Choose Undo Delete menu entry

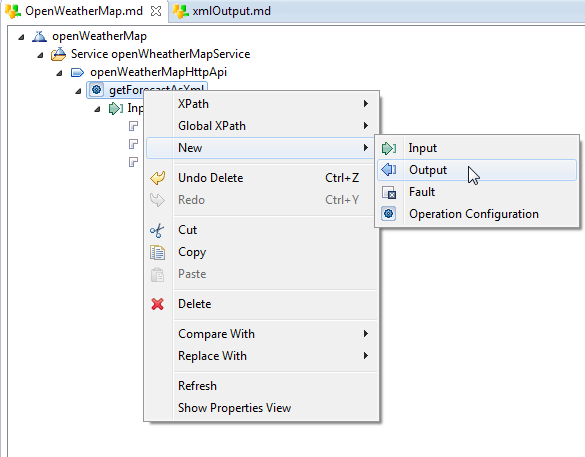coord(261,178)
